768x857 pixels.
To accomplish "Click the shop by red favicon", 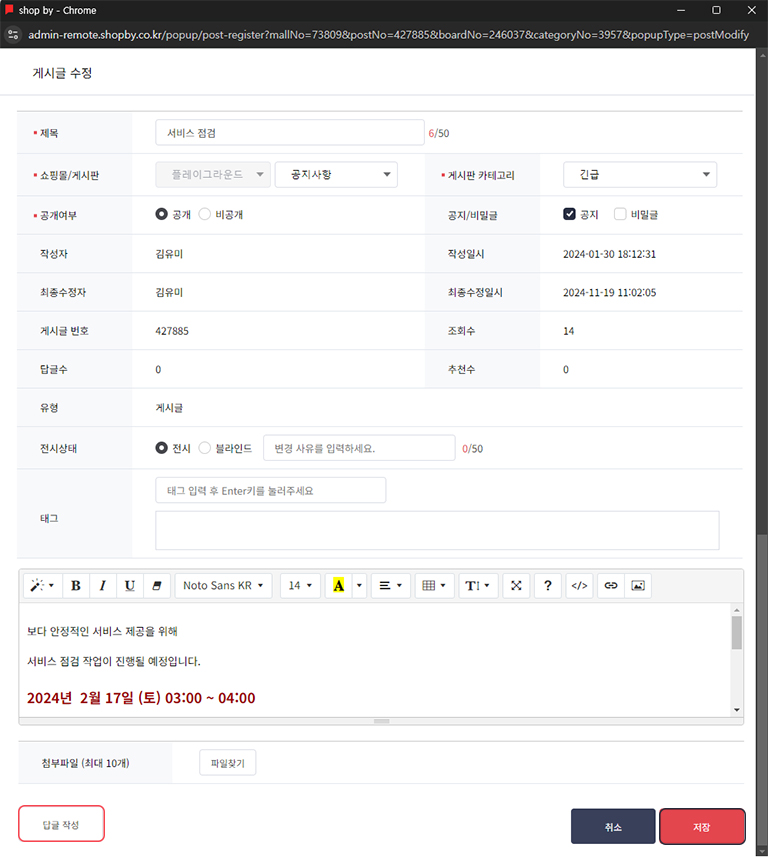I will coord(9,9).
